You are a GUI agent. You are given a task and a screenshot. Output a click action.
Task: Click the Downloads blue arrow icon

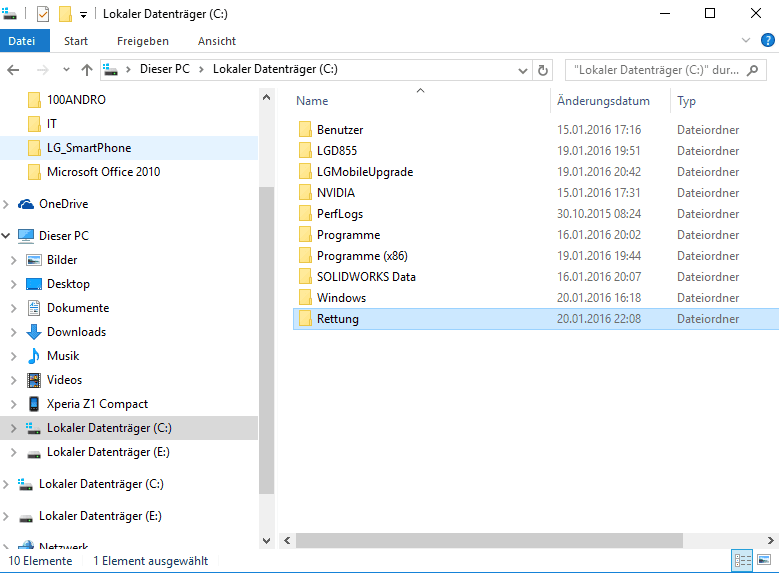[34, 332]
